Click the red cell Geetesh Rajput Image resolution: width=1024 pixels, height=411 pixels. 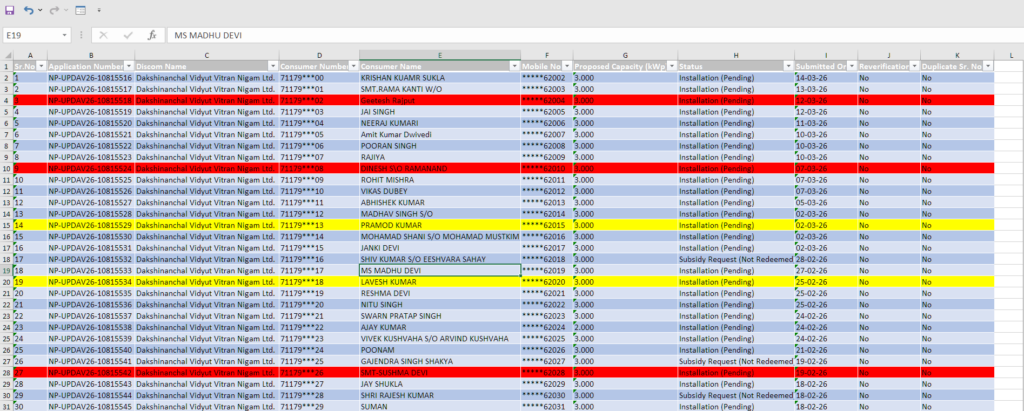coord(440,100)
